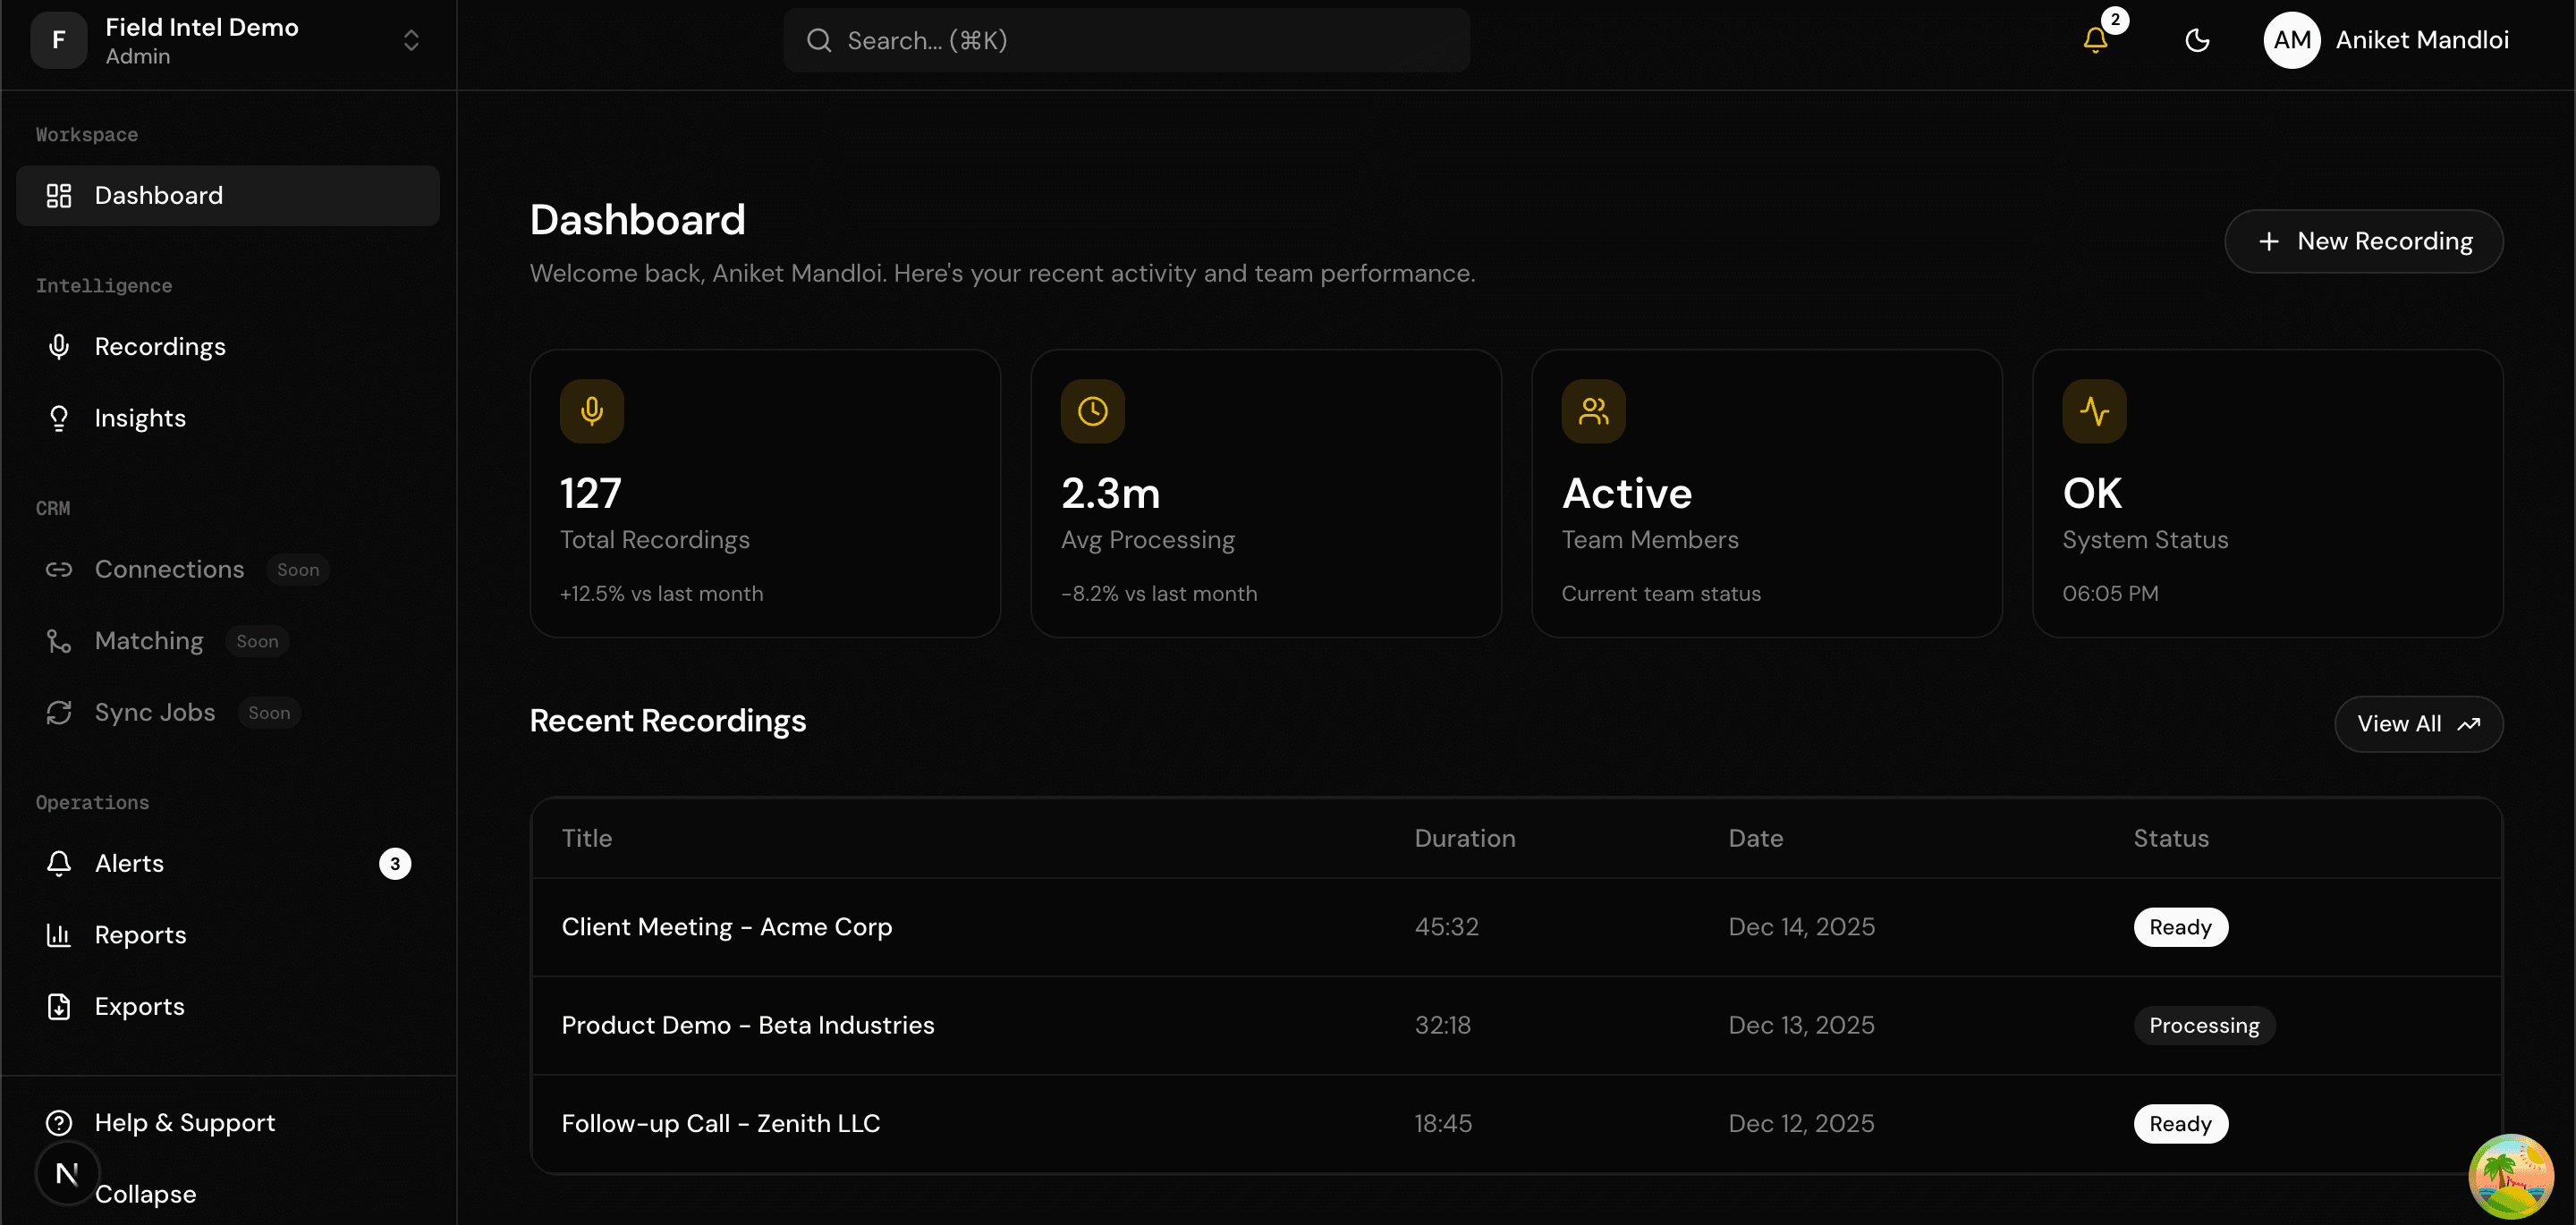
Task: Select the Matching menu item
Action: tap(228, 641)
